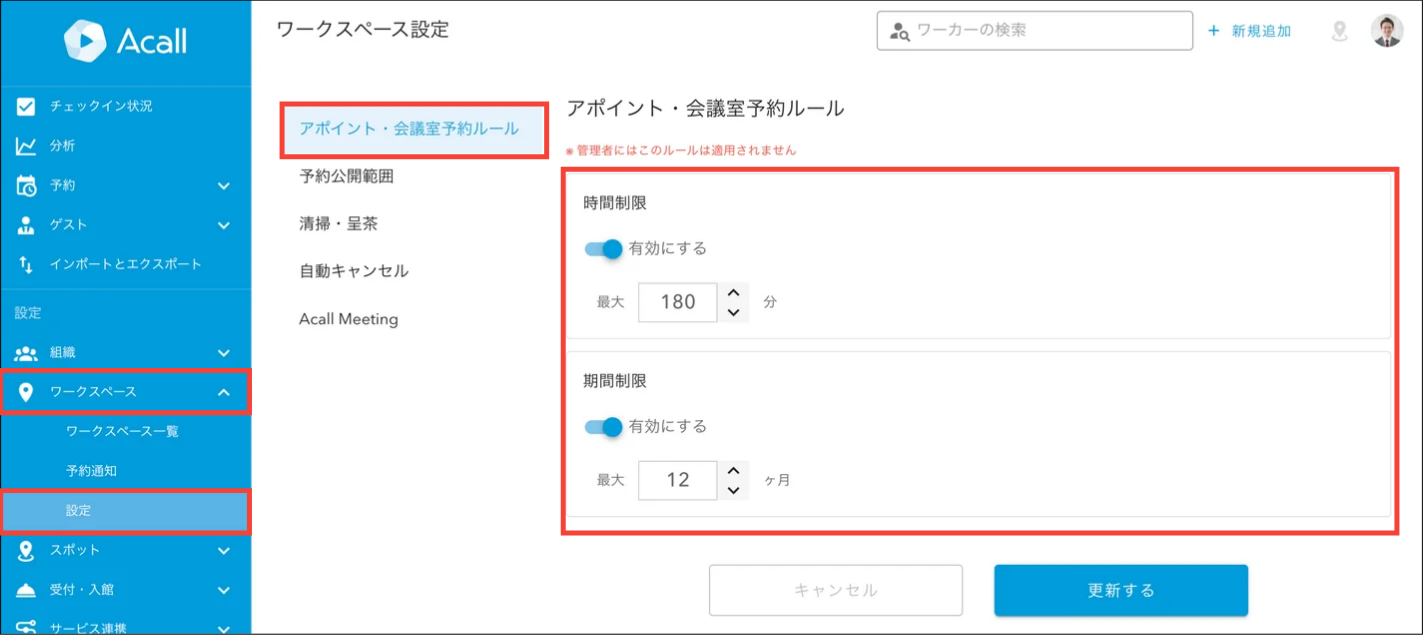Open the 自動キャンセル settings tab
Image resolution: width=1424 pixels, height=635 pixels.
tap(353, 271)
